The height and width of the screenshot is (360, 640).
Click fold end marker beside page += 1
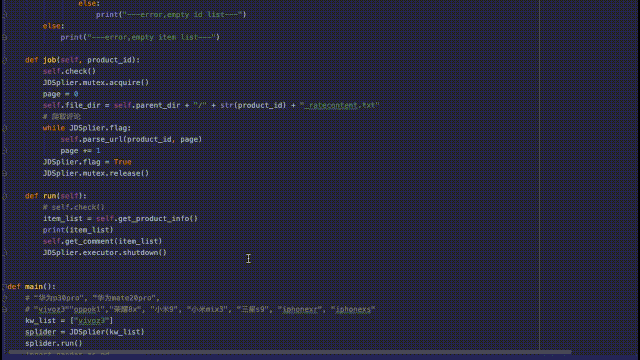point(4,151)
